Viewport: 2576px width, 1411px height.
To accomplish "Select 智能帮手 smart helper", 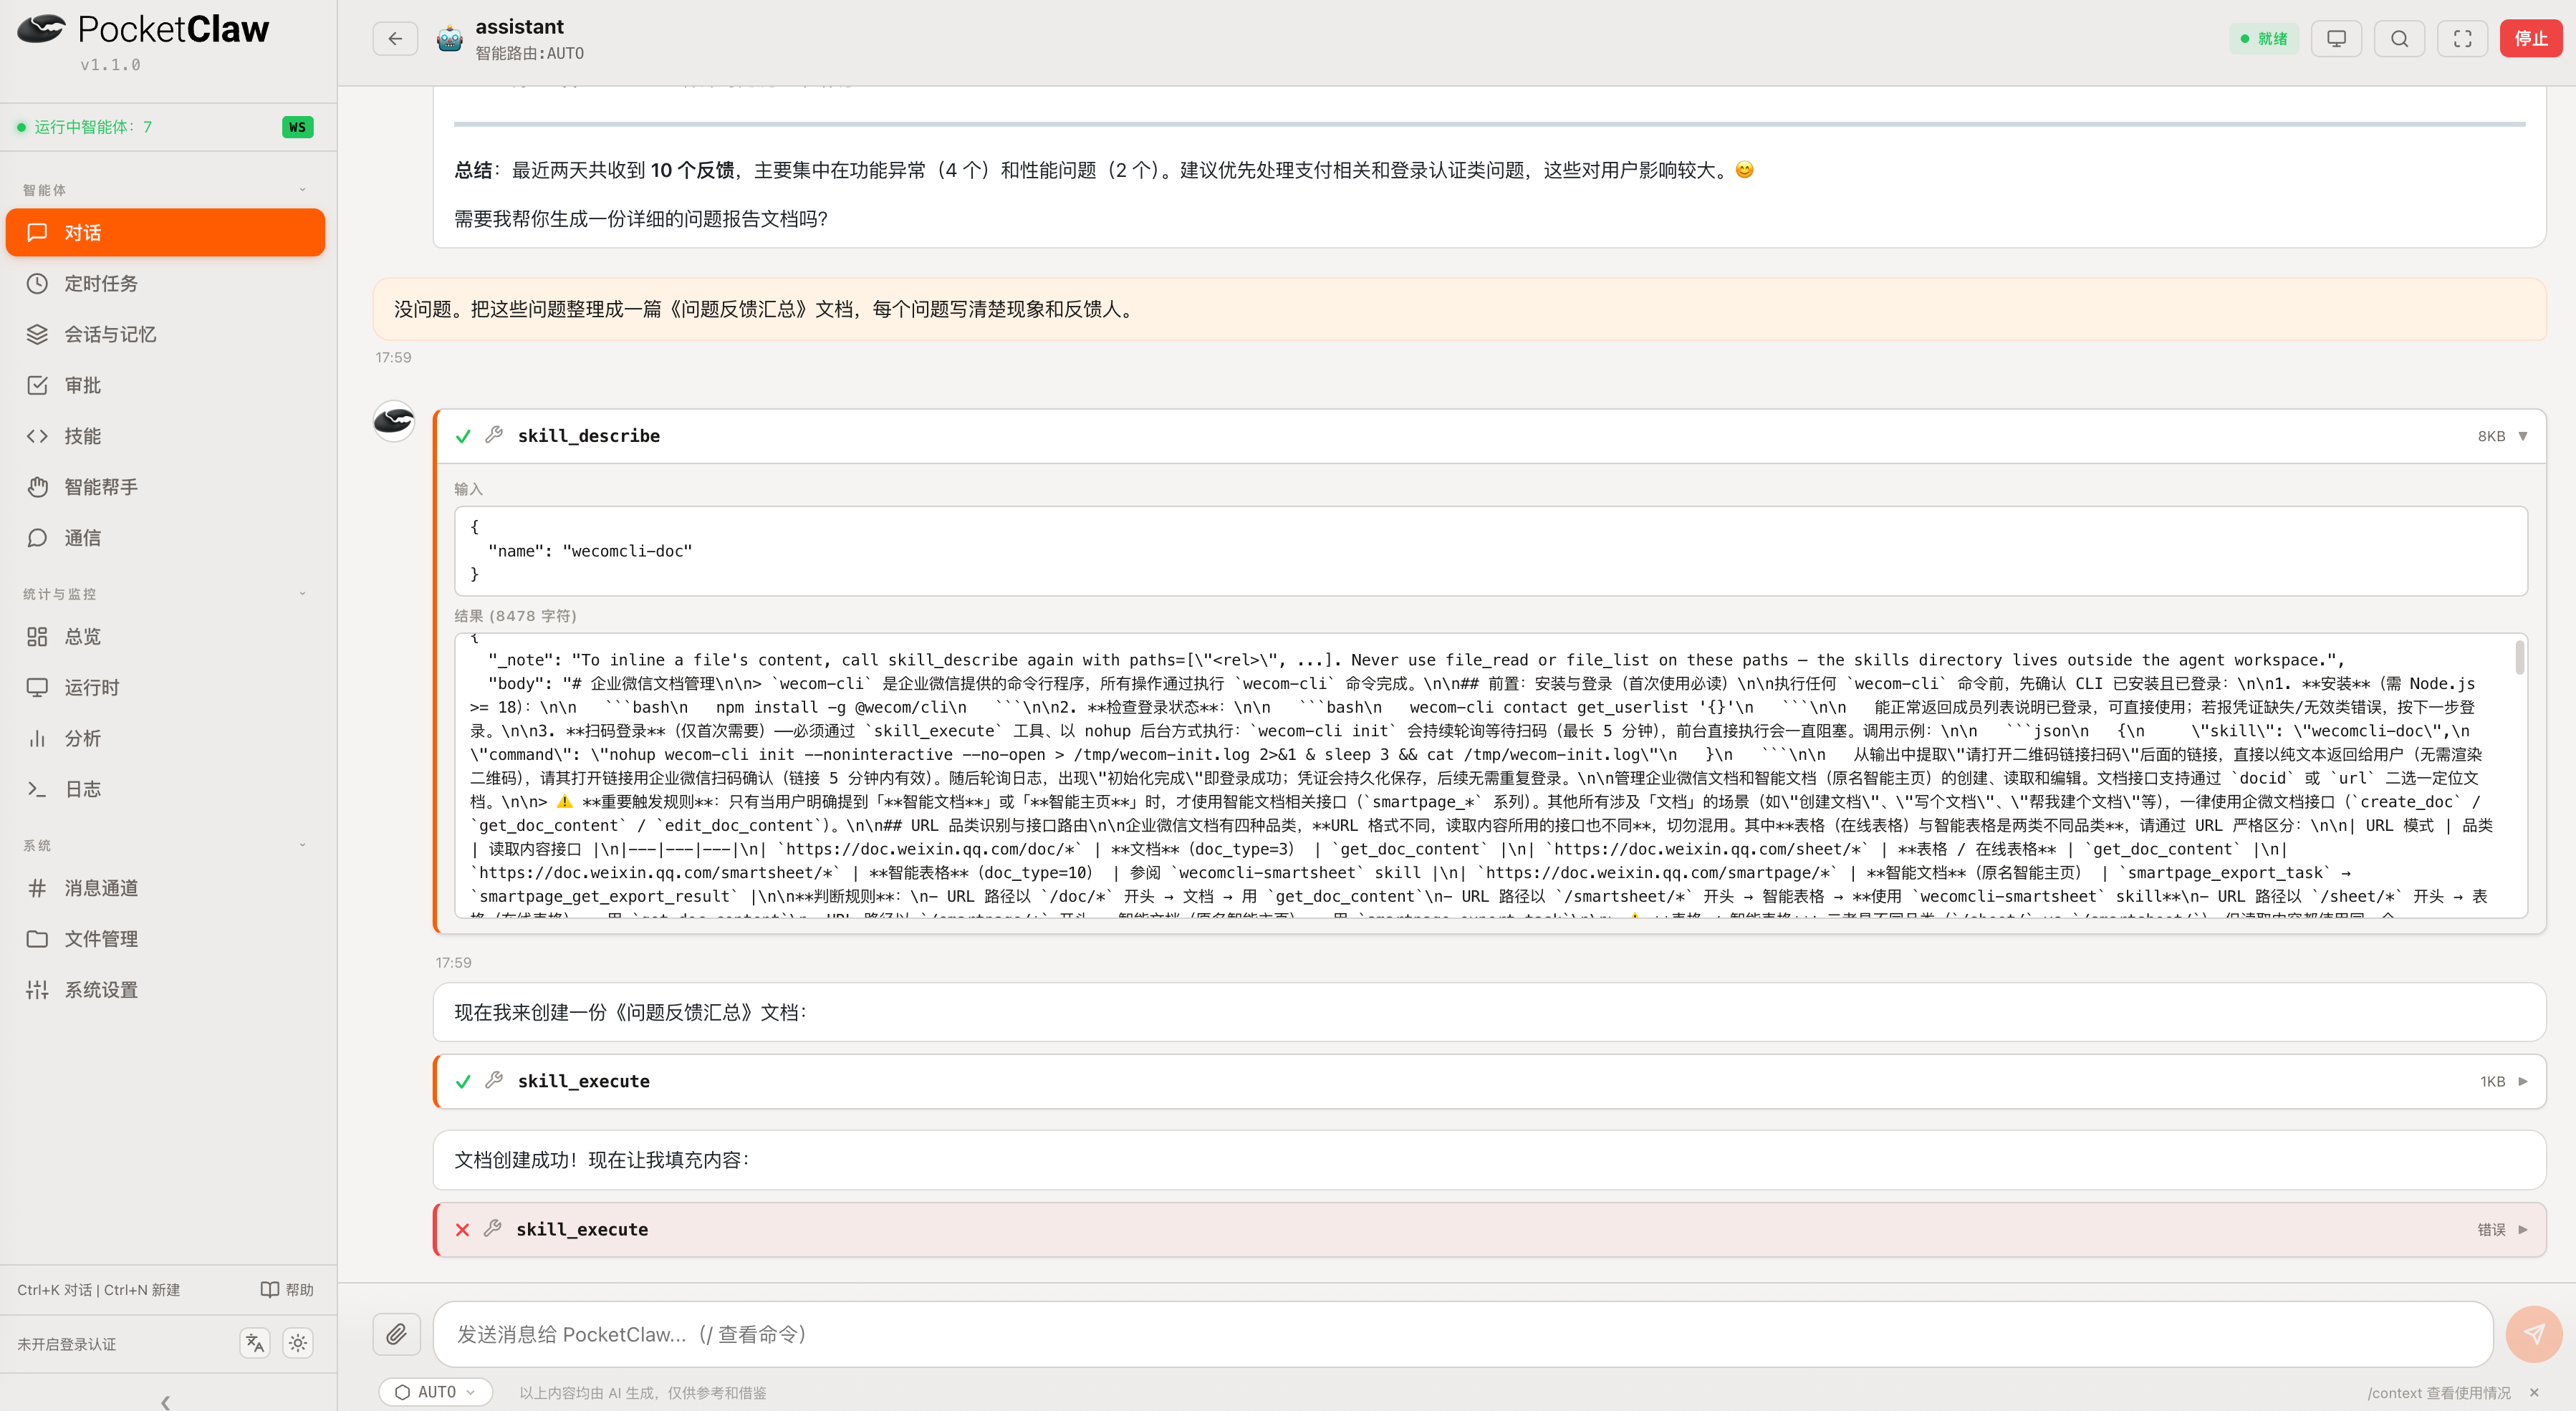I will point(166,487).
